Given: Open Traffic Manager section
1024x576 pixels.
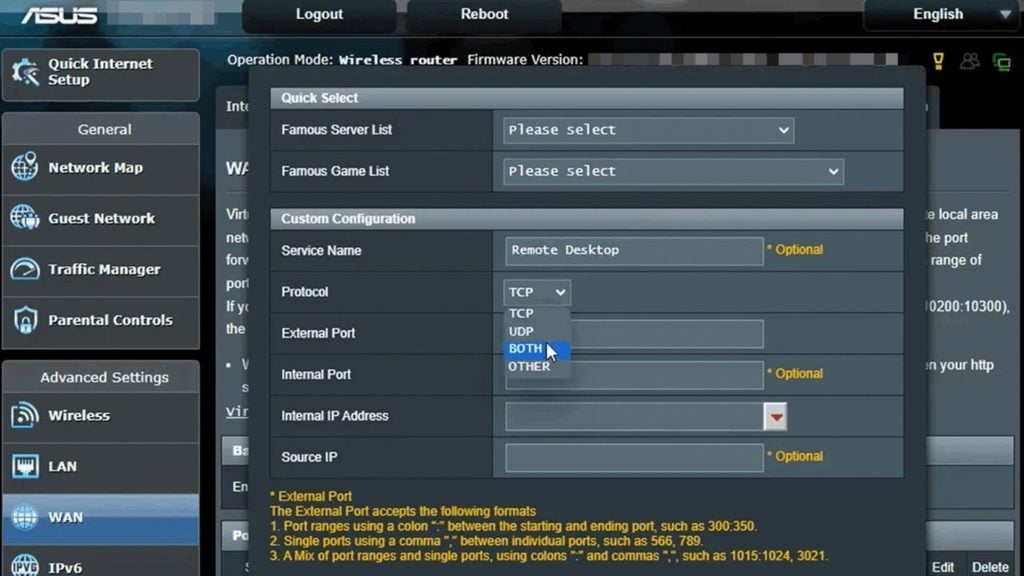Looking at the screenshot, I should coord(101,270).
